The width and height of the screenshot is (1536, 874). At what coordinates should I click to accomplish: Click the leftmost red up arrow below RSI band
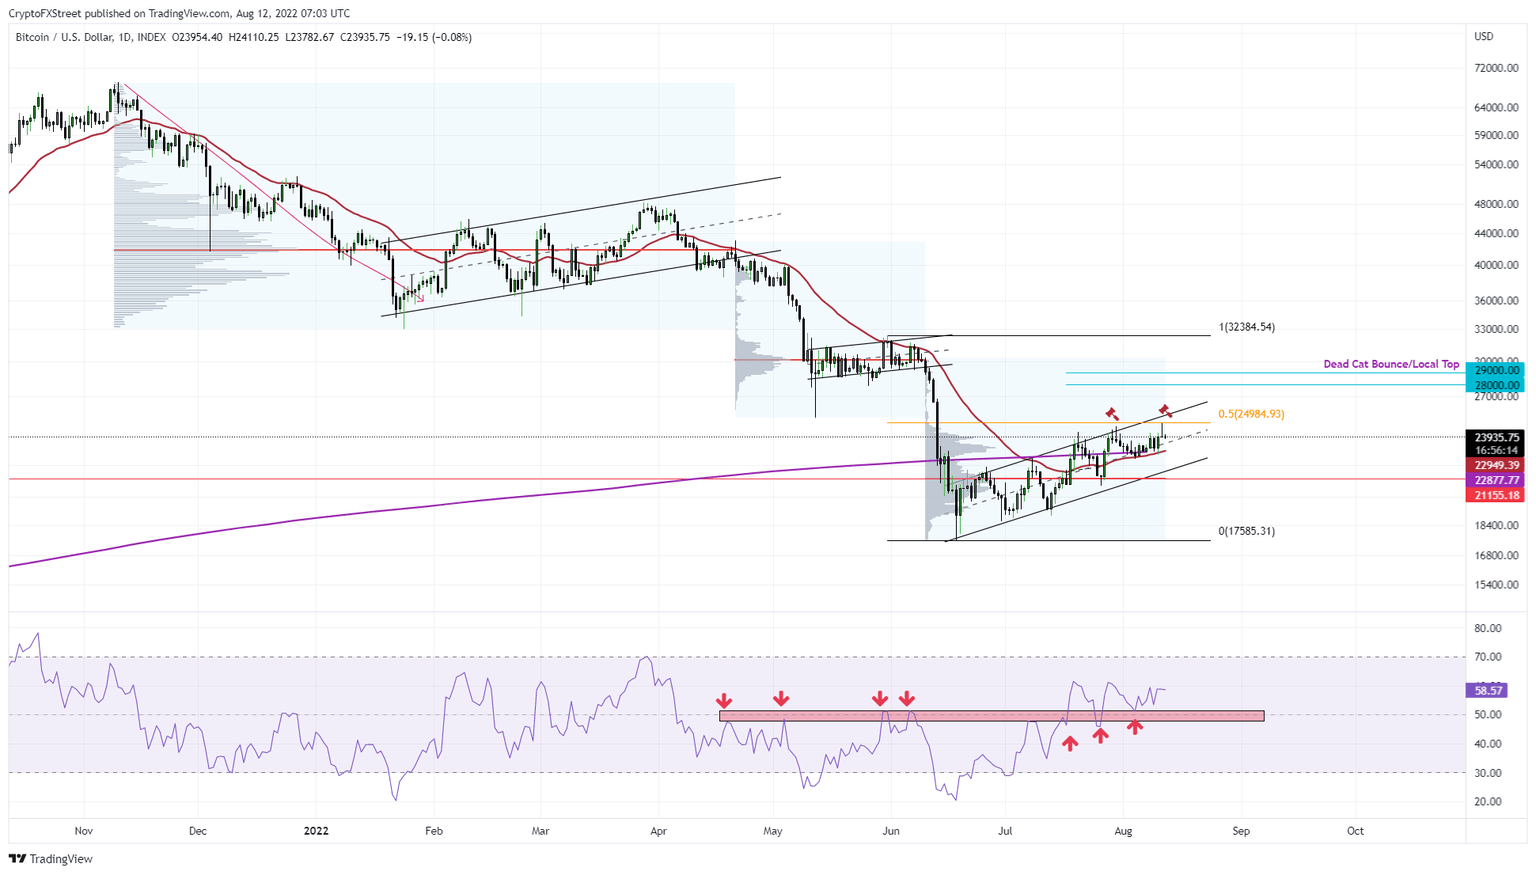point(1069,742)
